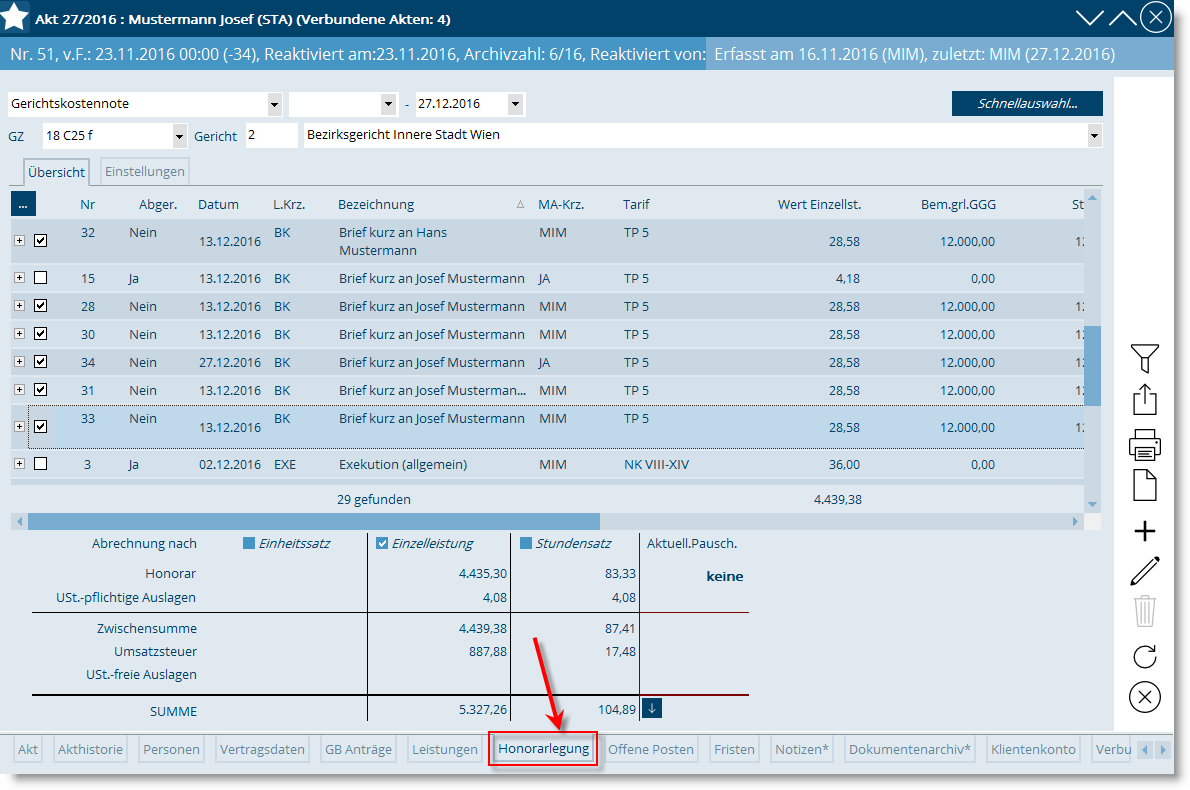This screenshot has height=790, width=1190.
Task: Add a new entry with plus icon
Action: 1144,531
